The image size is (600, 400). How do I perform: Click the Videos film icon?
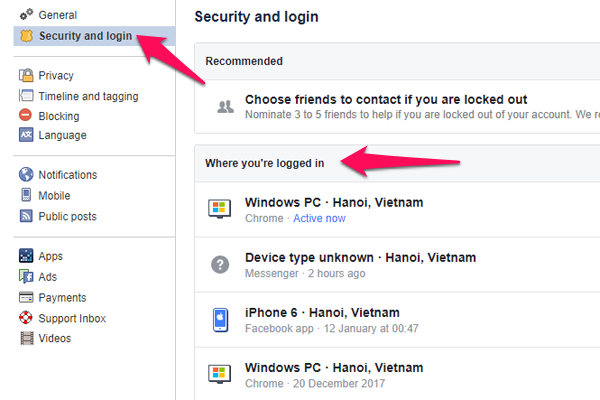pyautogui.click(x=26, y=338)
